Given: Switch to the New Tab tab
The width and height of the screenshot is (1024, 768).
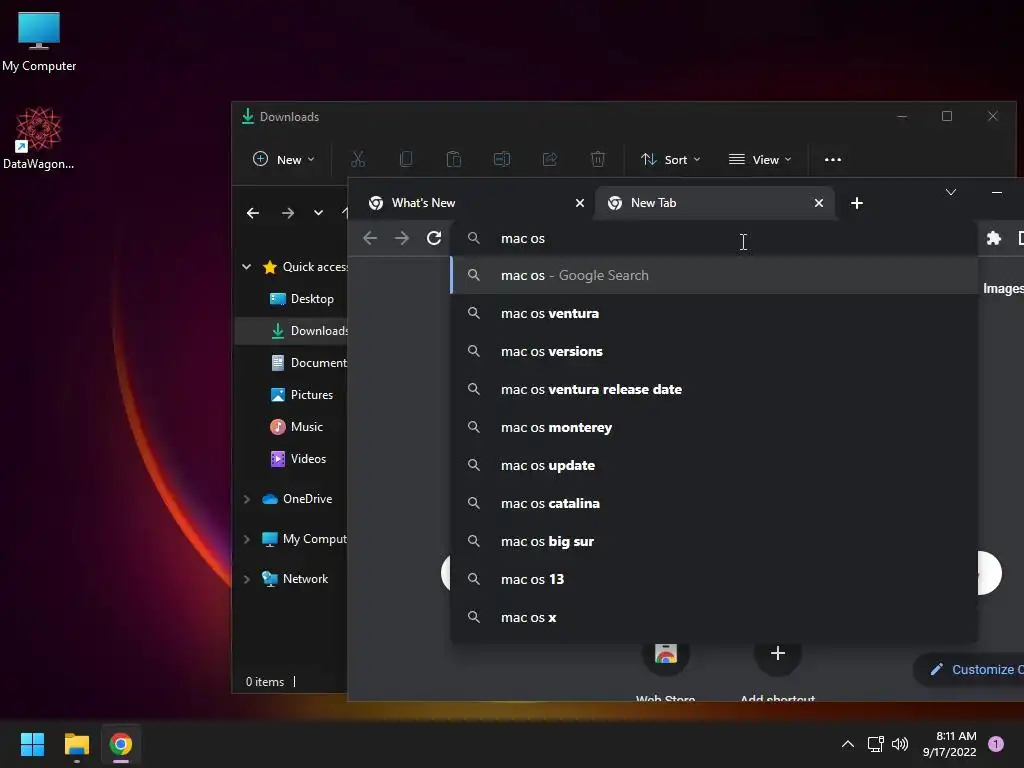Looking at the screenshot, I should pos(713,203).
